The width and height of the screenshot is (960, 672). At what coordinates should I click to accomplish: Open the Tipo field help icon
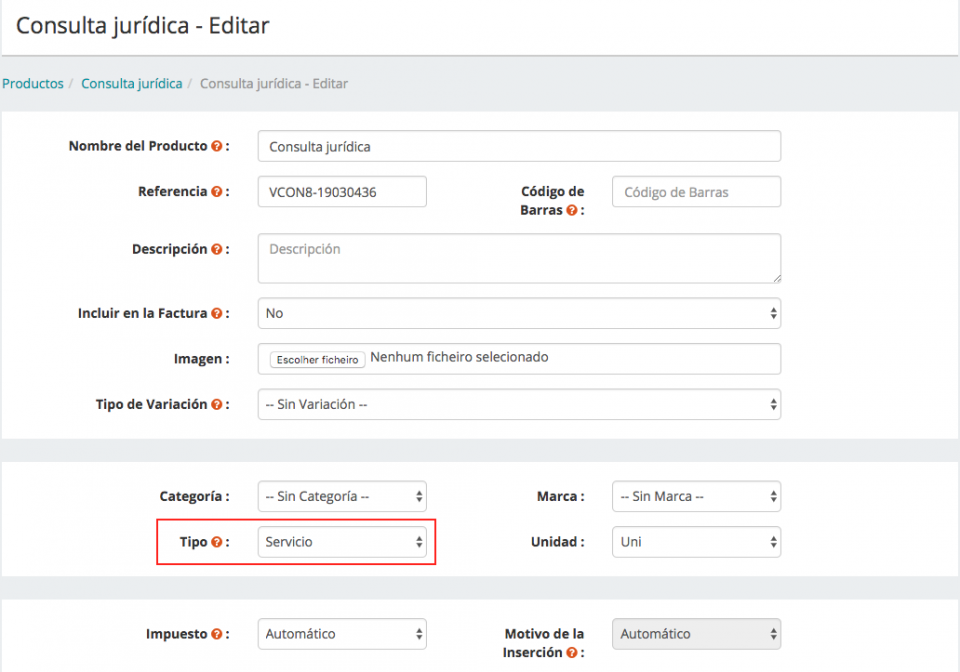pos(216,542)
